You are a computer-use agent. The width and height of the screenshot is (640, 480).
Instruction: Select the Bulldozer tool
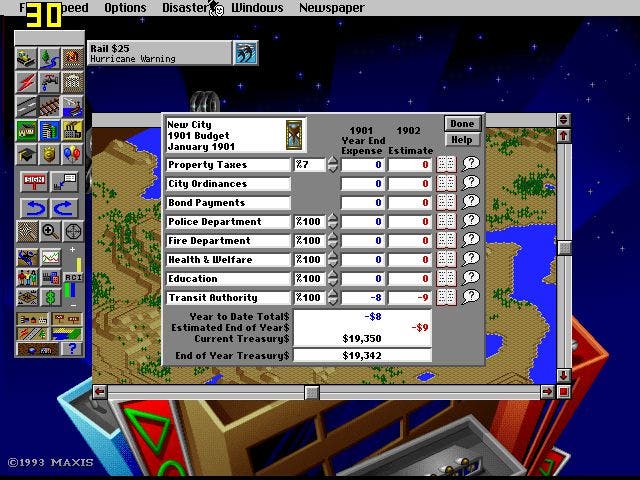[27, 58]
